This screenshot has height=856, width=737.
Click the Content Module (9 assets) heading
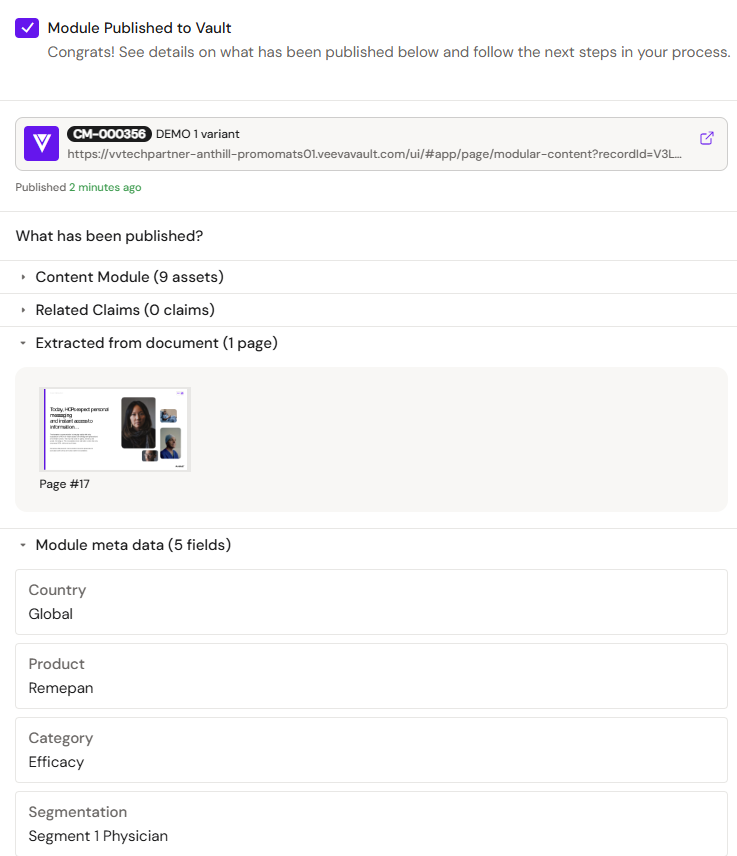click(x=129, y=277)
